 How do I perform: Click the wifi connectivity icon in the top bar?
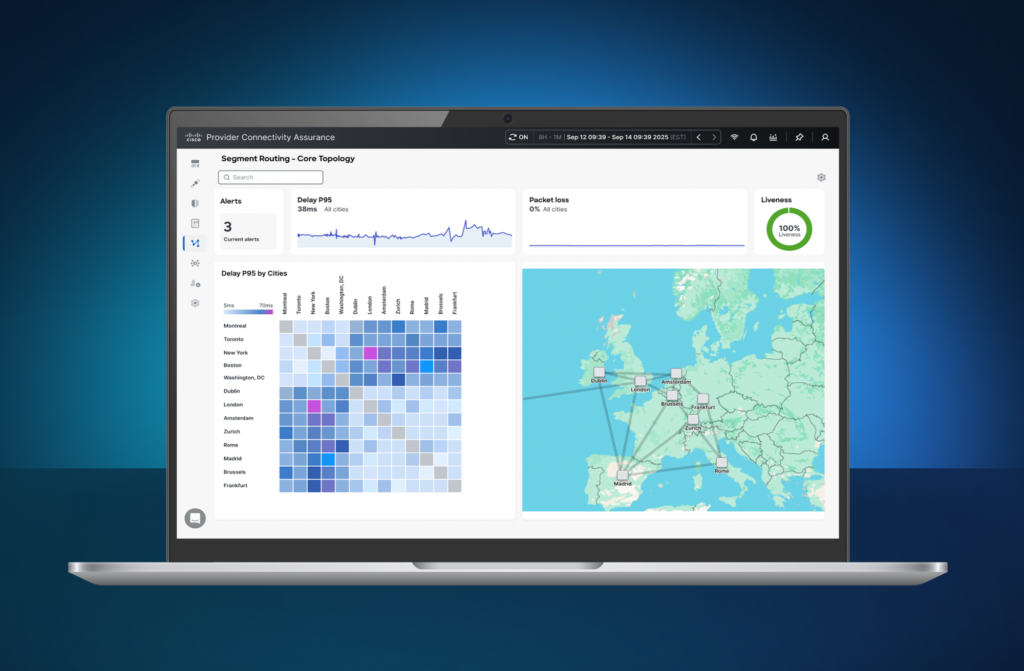tap(733, 137)
